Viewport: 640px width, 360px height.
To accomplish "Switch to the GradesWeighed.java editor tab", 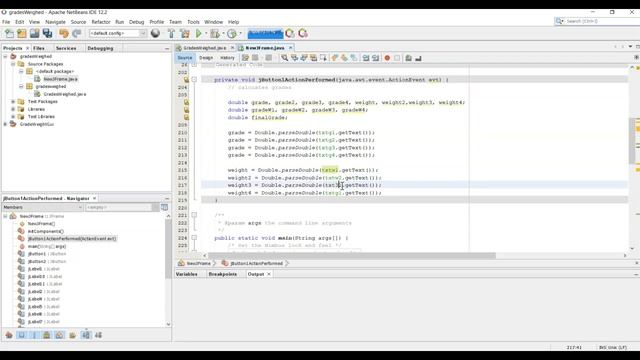I will tap(204, 48).
